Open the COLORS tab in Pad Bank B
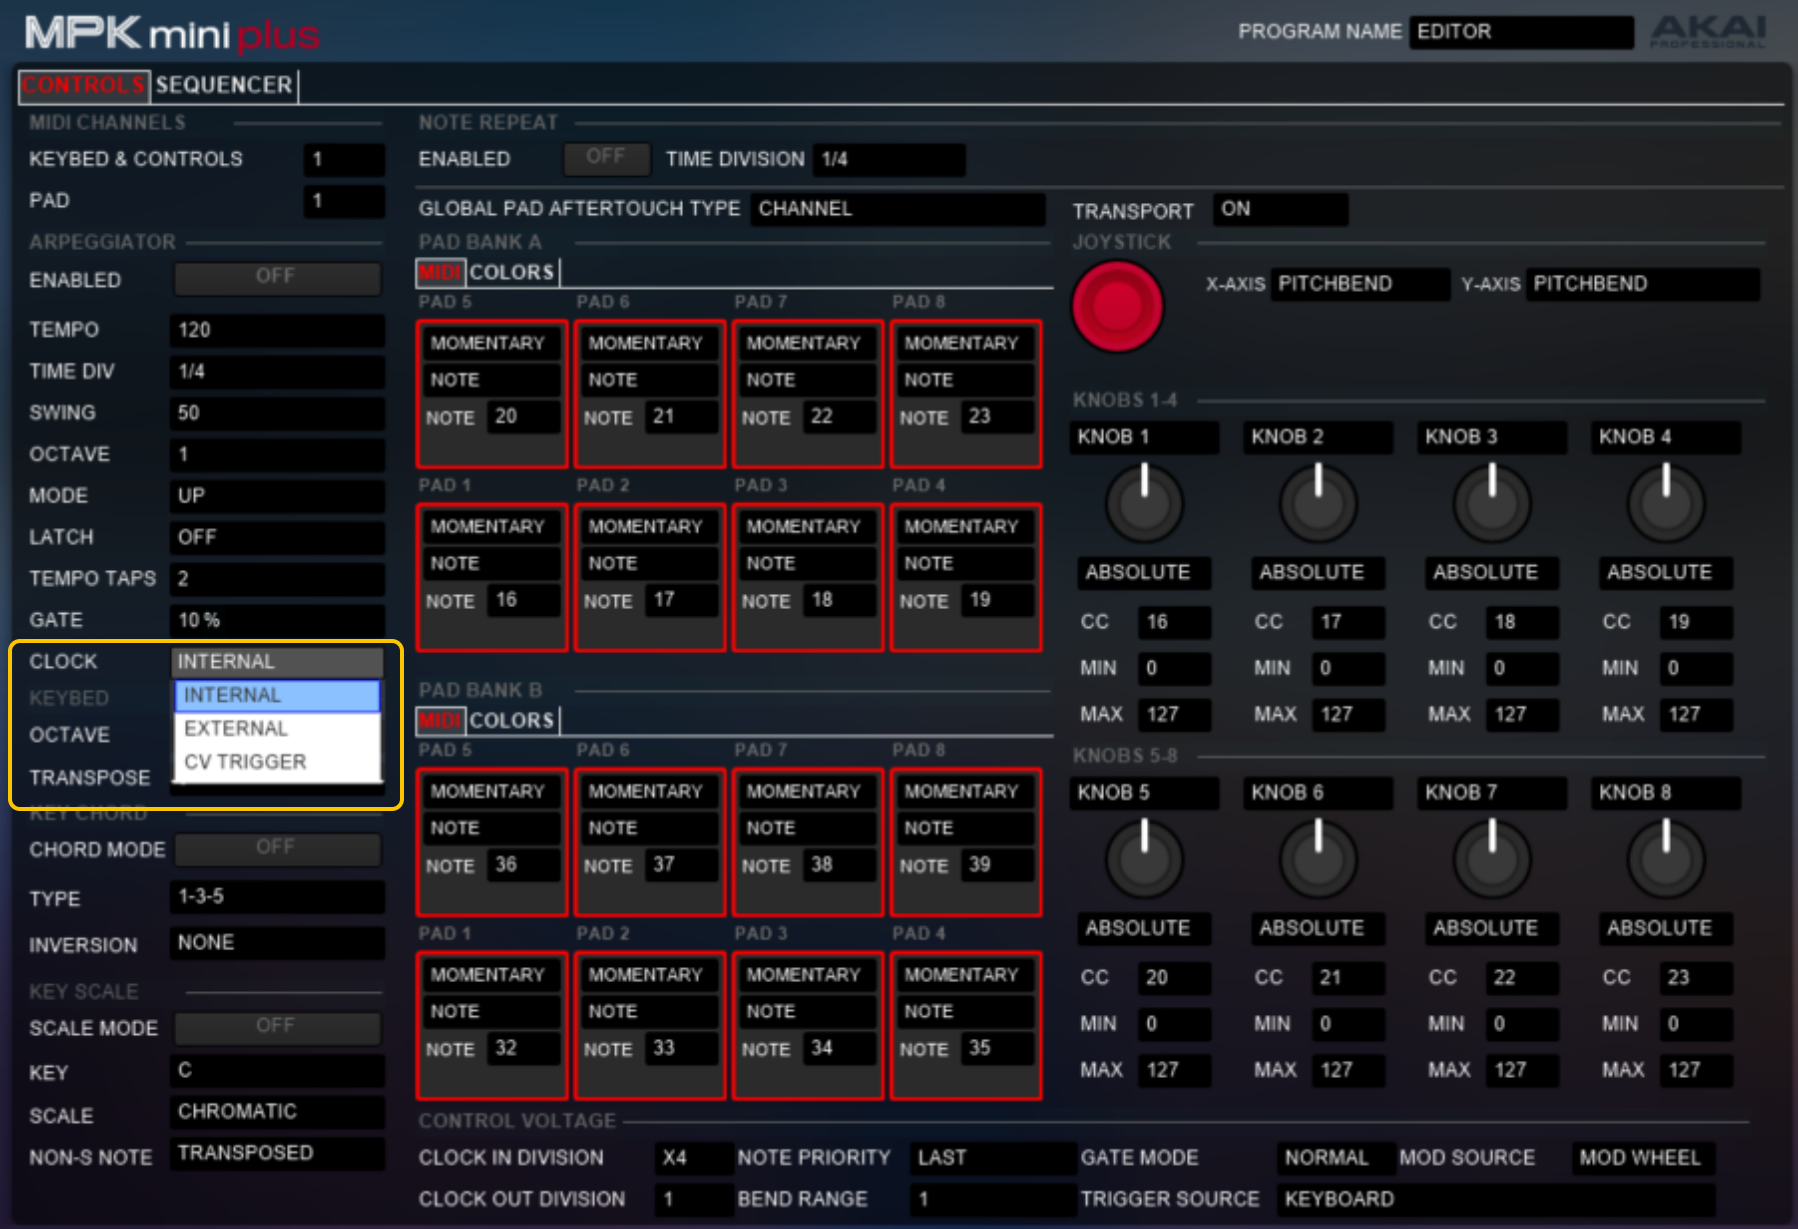Viewport: 1798px width, 1229px height. pyautogui.click(x=512, y=720)
